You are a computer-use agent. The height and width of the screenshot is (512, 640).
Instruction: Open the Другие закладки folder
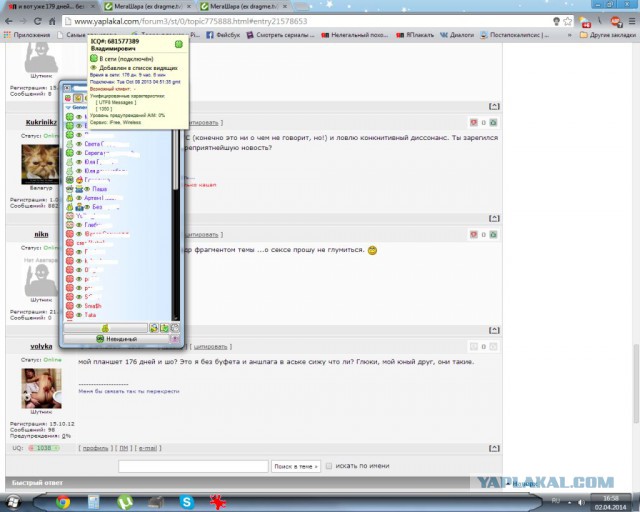[x=608, y=35]
